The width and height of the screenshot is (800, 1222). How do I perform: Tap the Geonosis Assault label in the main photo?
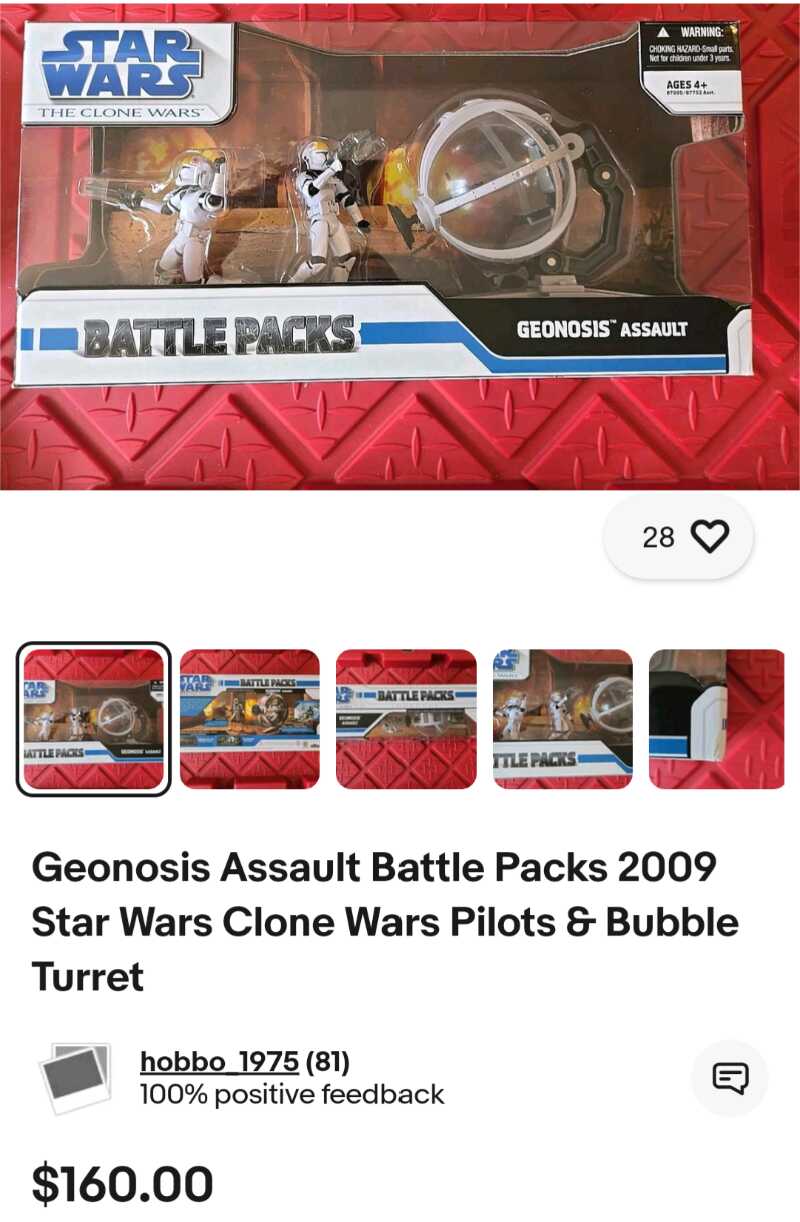tap(602, 328)
